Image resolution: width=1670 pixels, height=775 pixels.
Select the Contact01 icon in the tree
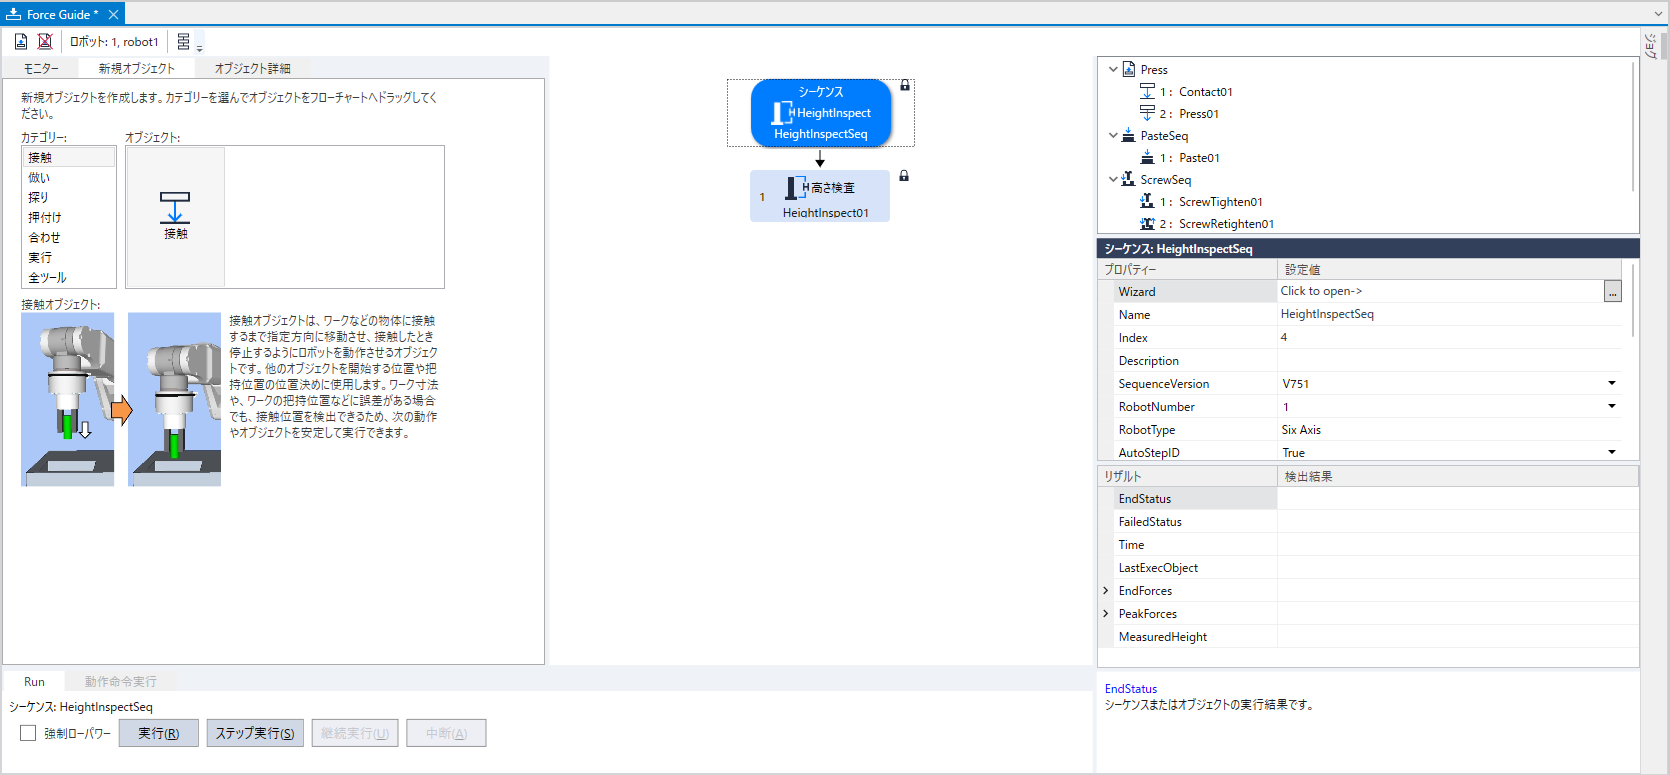coord(1147,92)
